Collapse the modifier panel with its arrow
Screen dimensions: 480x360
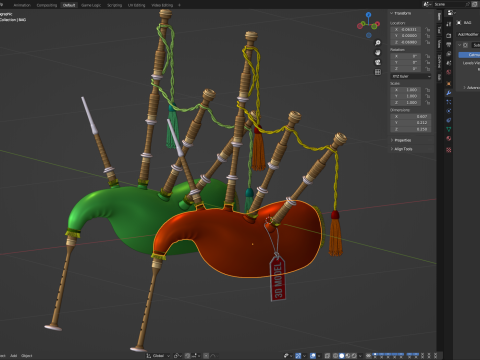point(460,45)
